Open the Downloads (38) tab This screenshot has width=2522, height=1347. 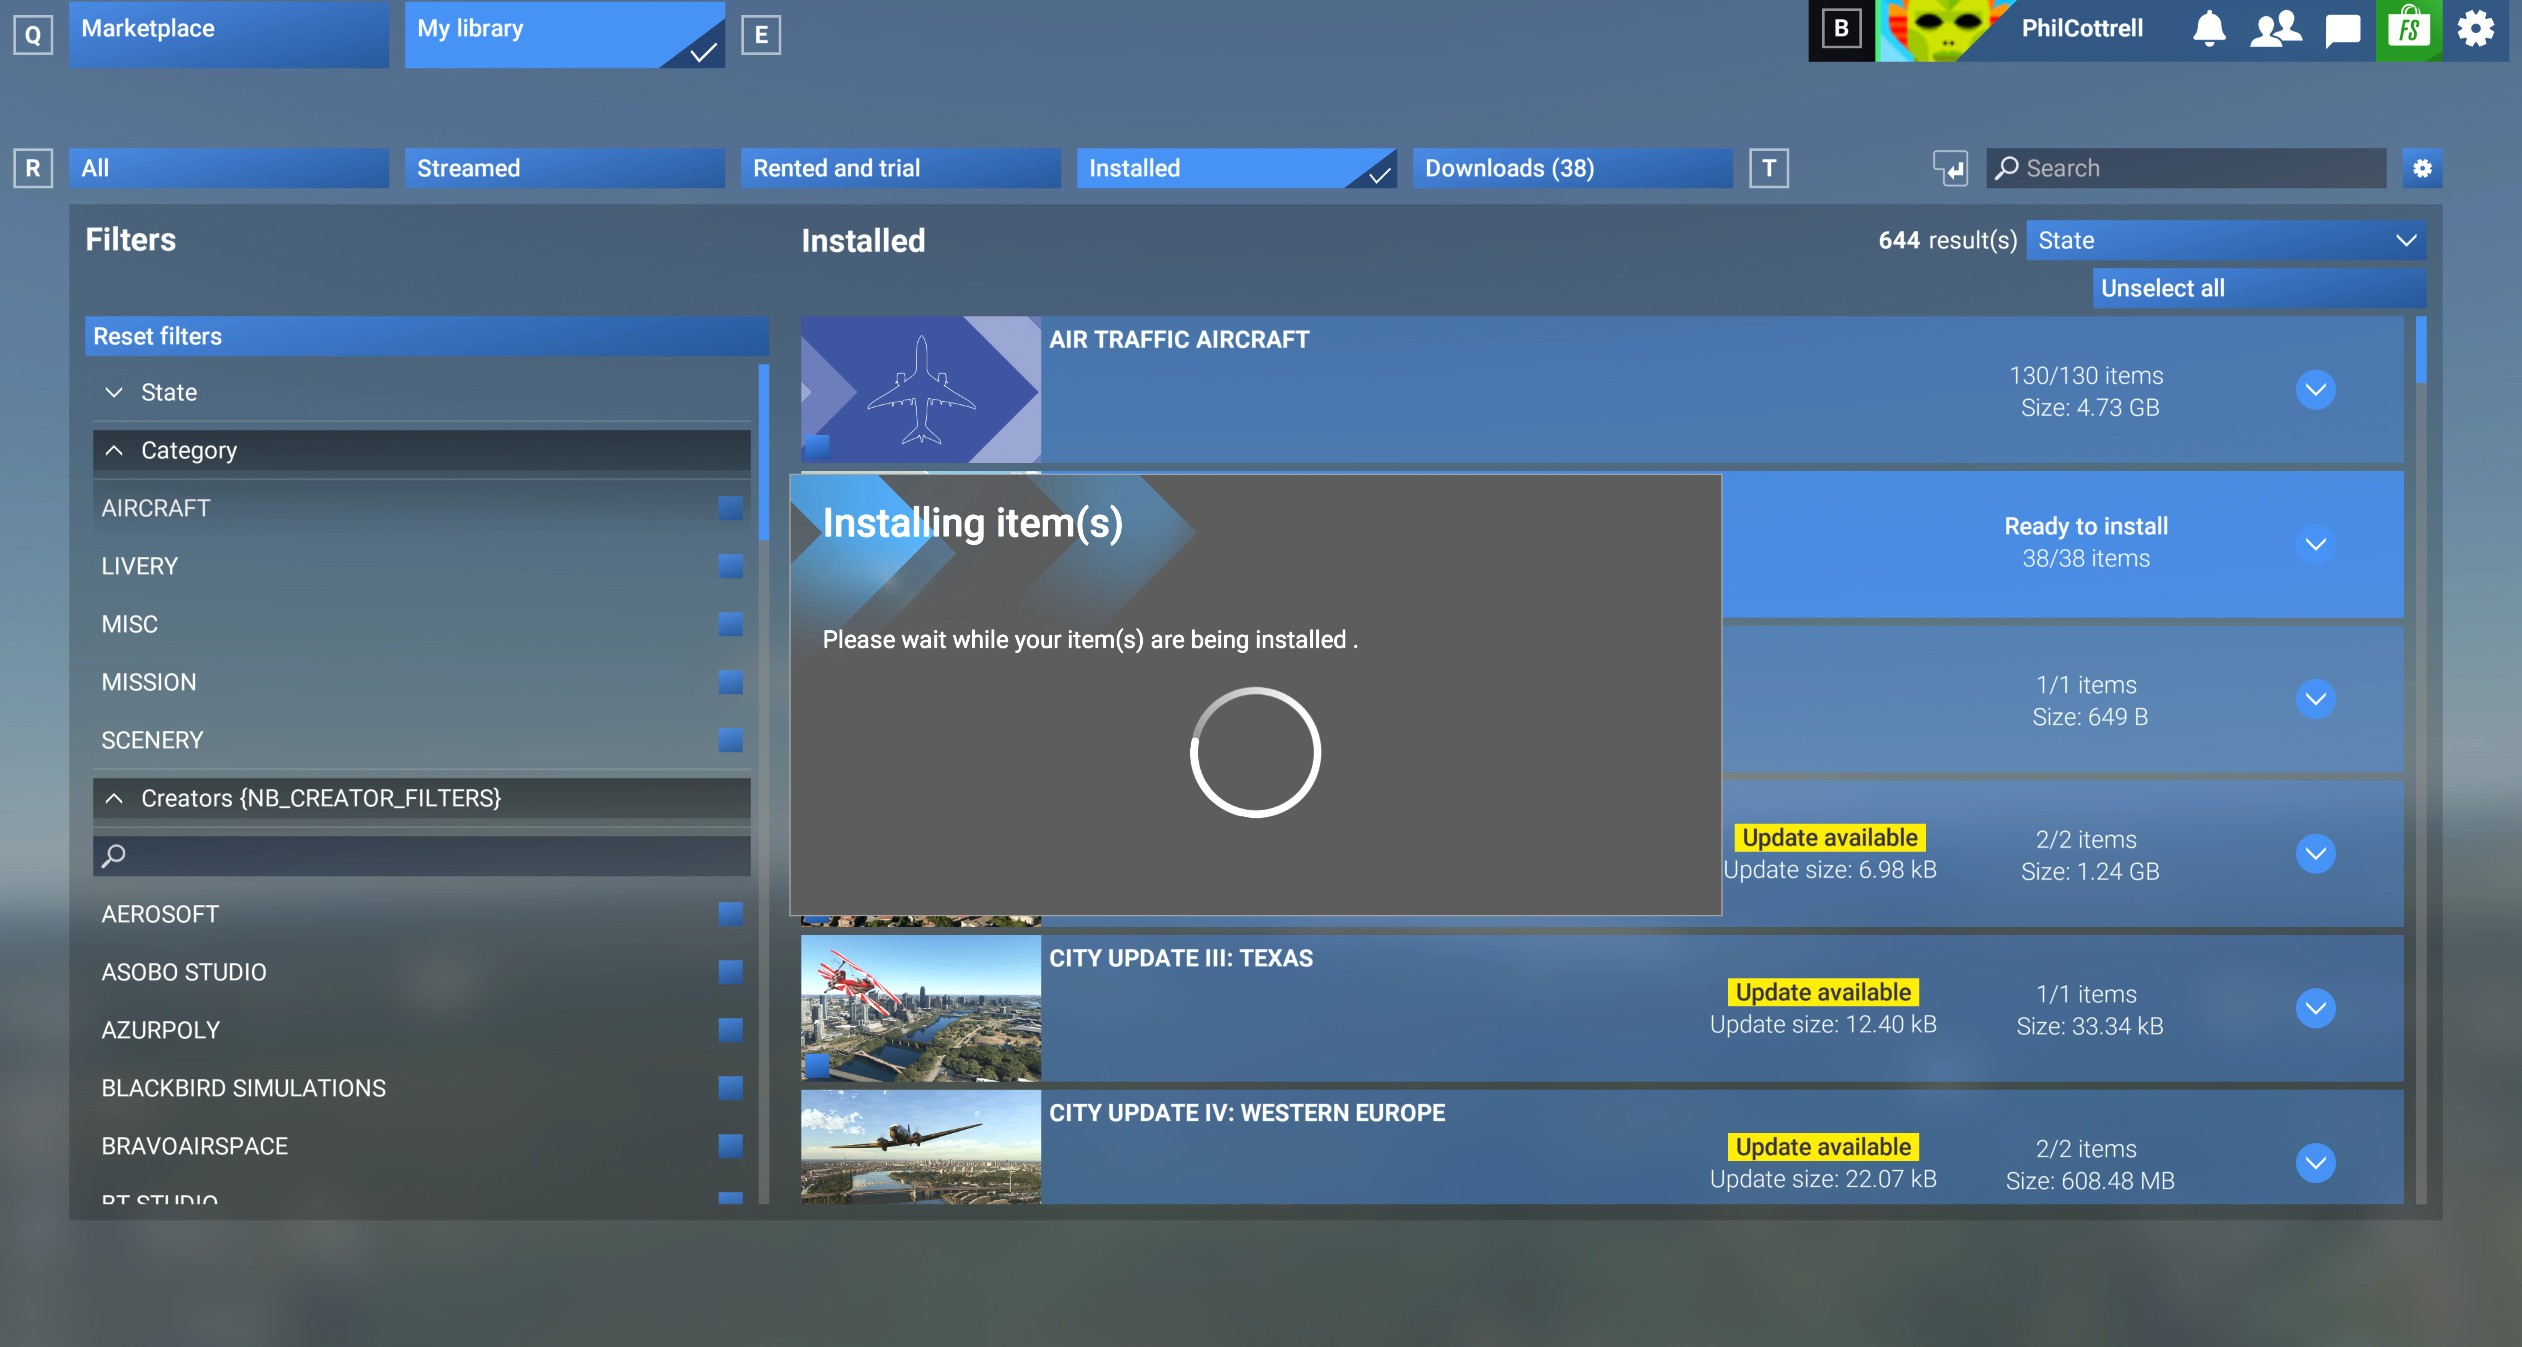point(1573,168)
